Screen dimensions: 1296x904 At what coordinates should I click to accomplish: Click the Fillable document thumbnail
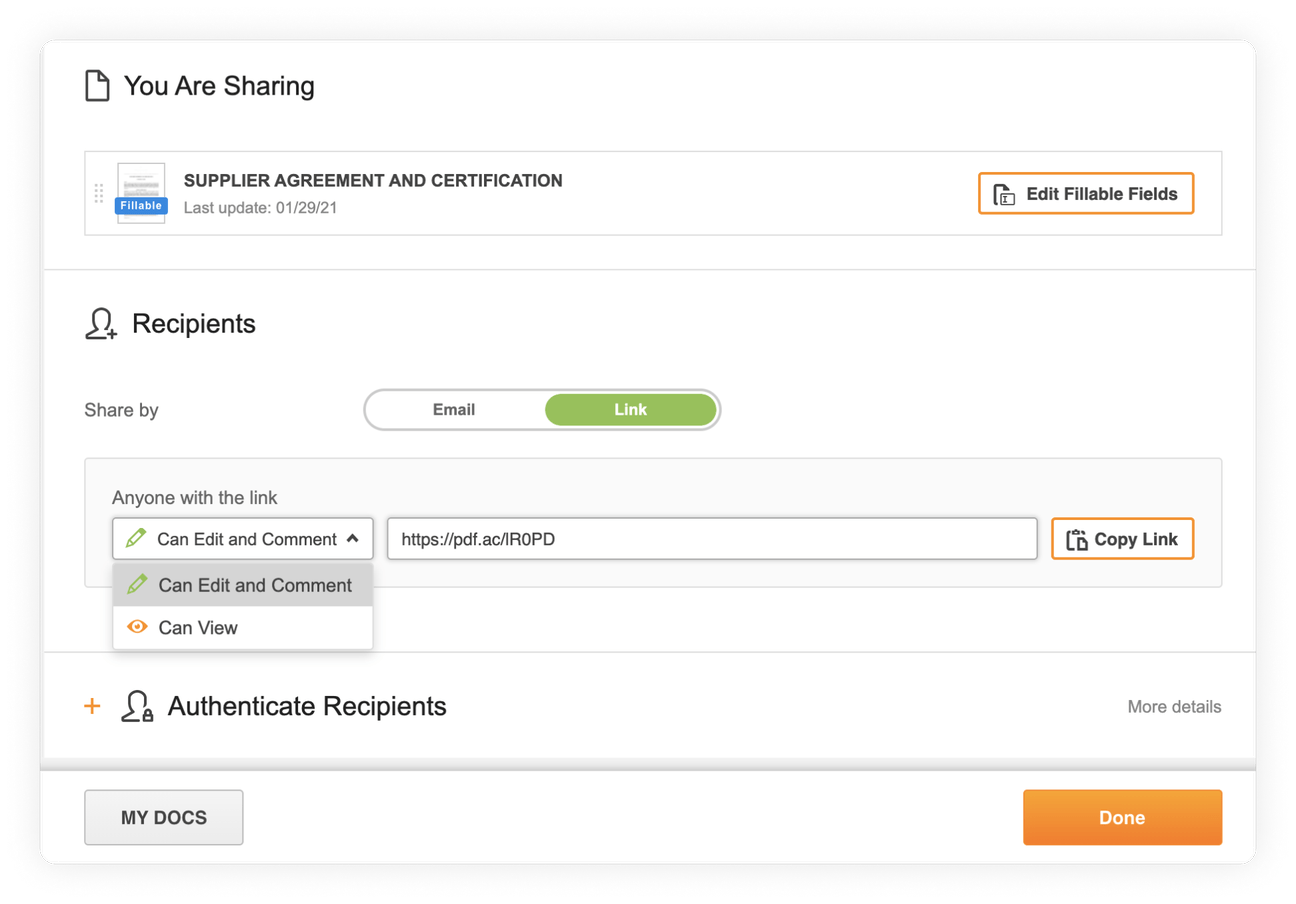(140, 192)
